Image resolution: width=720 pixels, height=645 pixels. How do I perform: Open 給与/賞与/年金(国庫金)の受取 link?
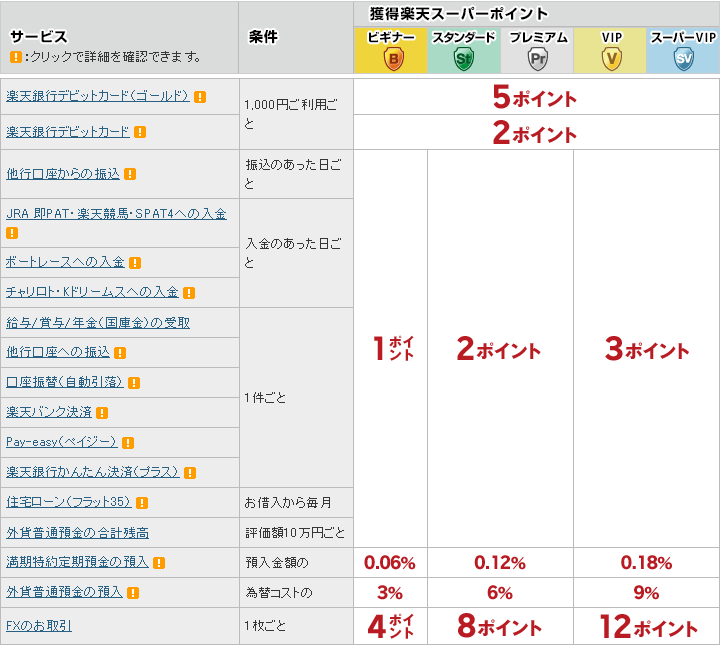click(x=98, y=323)
